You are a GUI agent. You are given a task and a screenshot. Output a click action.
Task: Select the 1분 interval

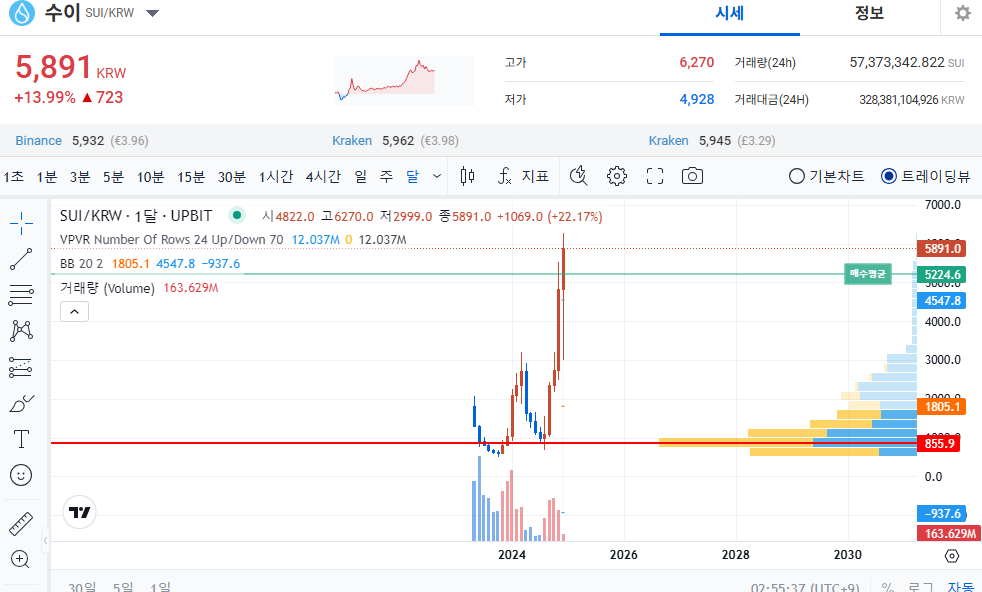pos(47,177)
